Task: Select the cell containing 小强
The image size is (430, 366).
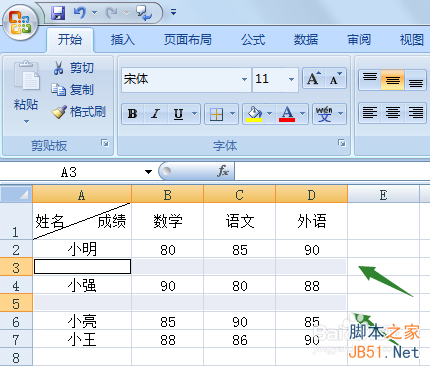Action: (x=82, y=285)
